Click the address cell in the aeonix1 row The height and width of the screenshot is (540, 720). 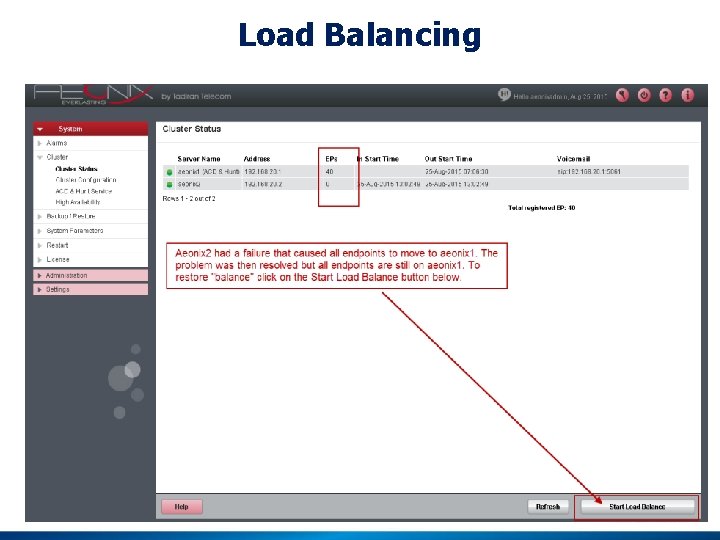[262, 172]
